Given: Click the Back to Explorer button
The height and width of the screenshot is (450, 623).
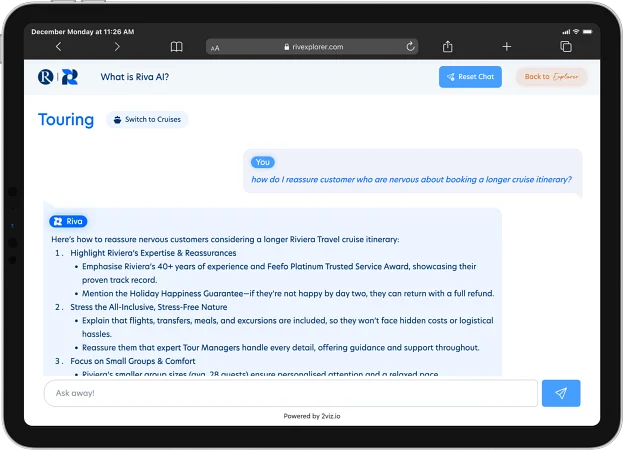Looking at the screenshot, I should [551, 77].
